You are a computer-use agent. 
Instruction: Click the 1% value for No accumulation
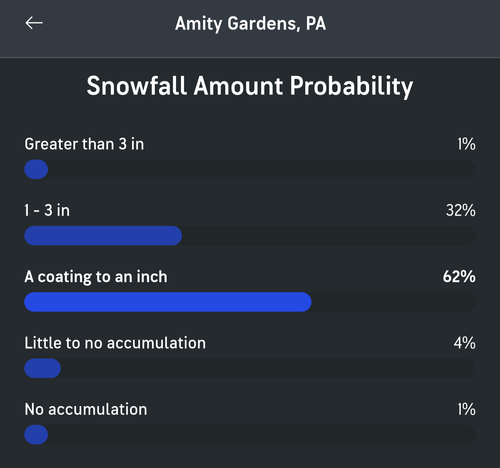pyautogui.click(x=466, y=409)
